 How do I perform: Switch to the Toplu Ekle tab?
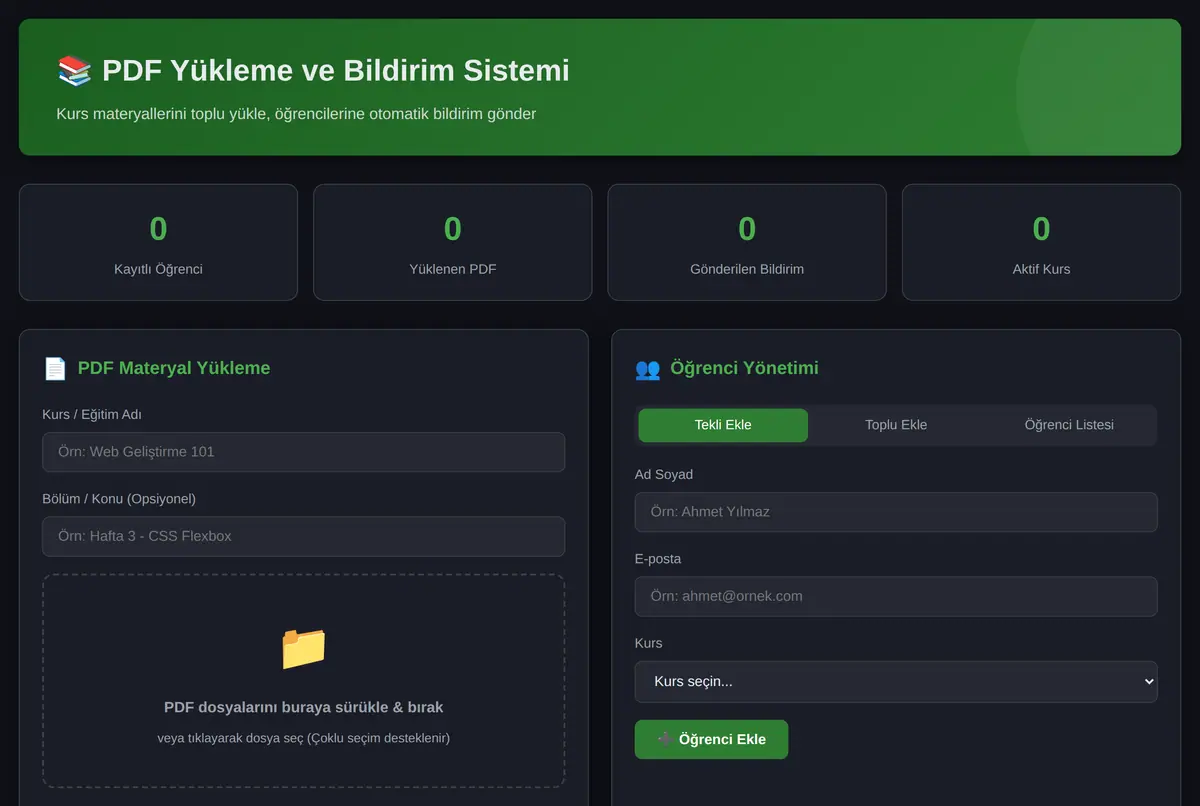896,425
